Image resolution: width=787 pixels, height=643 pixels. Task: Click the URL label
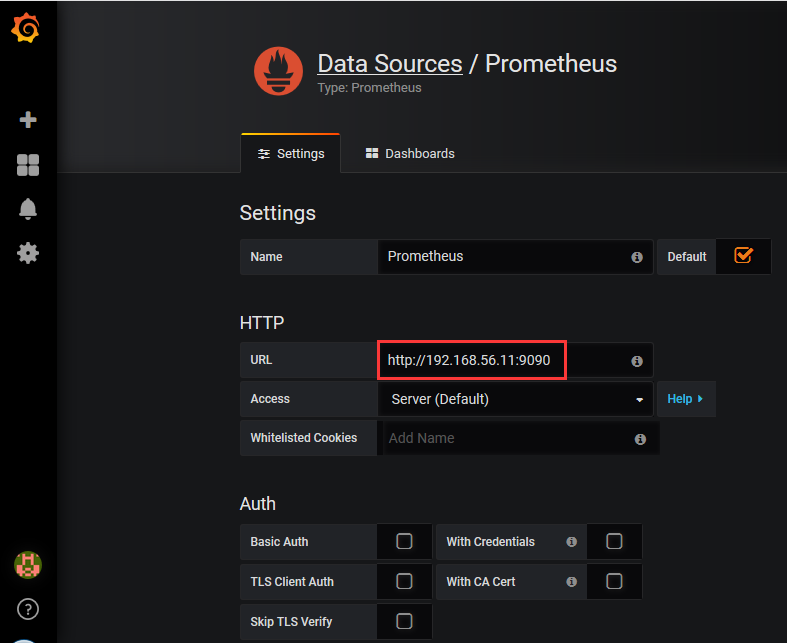pyautogui.click(x=261, y=360)
